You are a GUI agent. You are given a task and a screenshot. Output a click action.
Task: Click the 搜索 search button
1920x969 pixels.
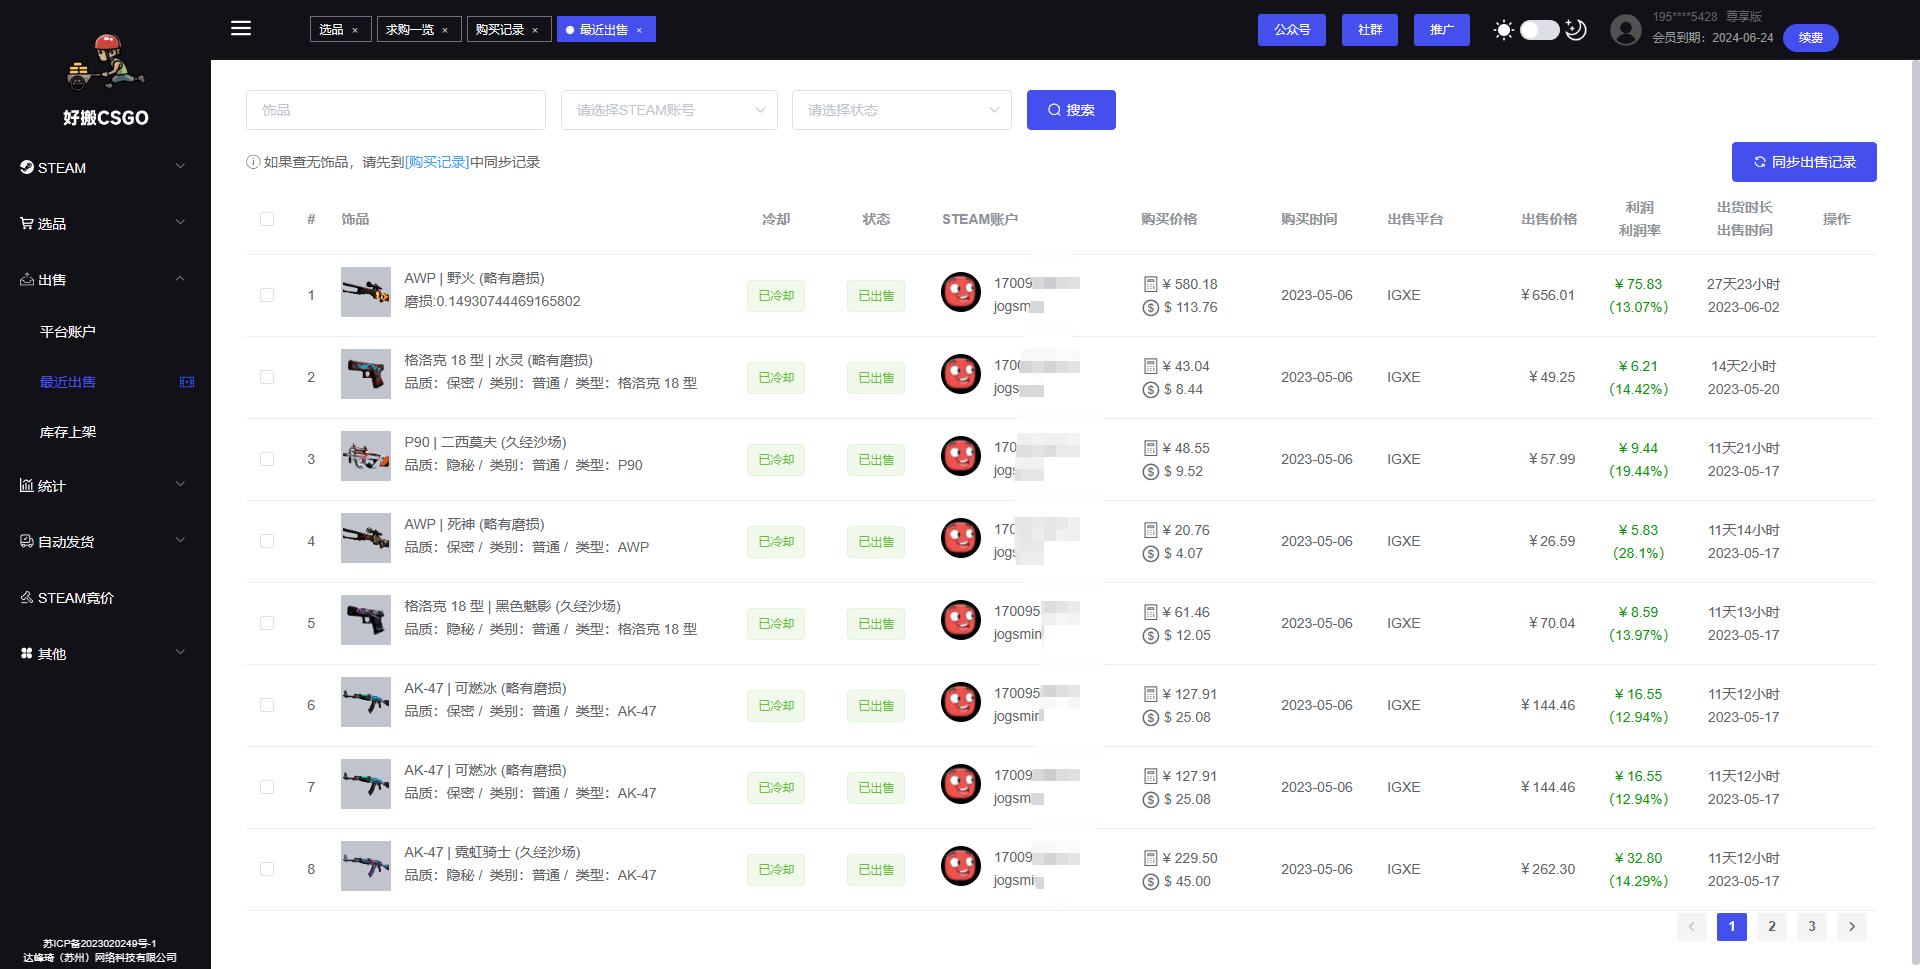pos(1071,110)
